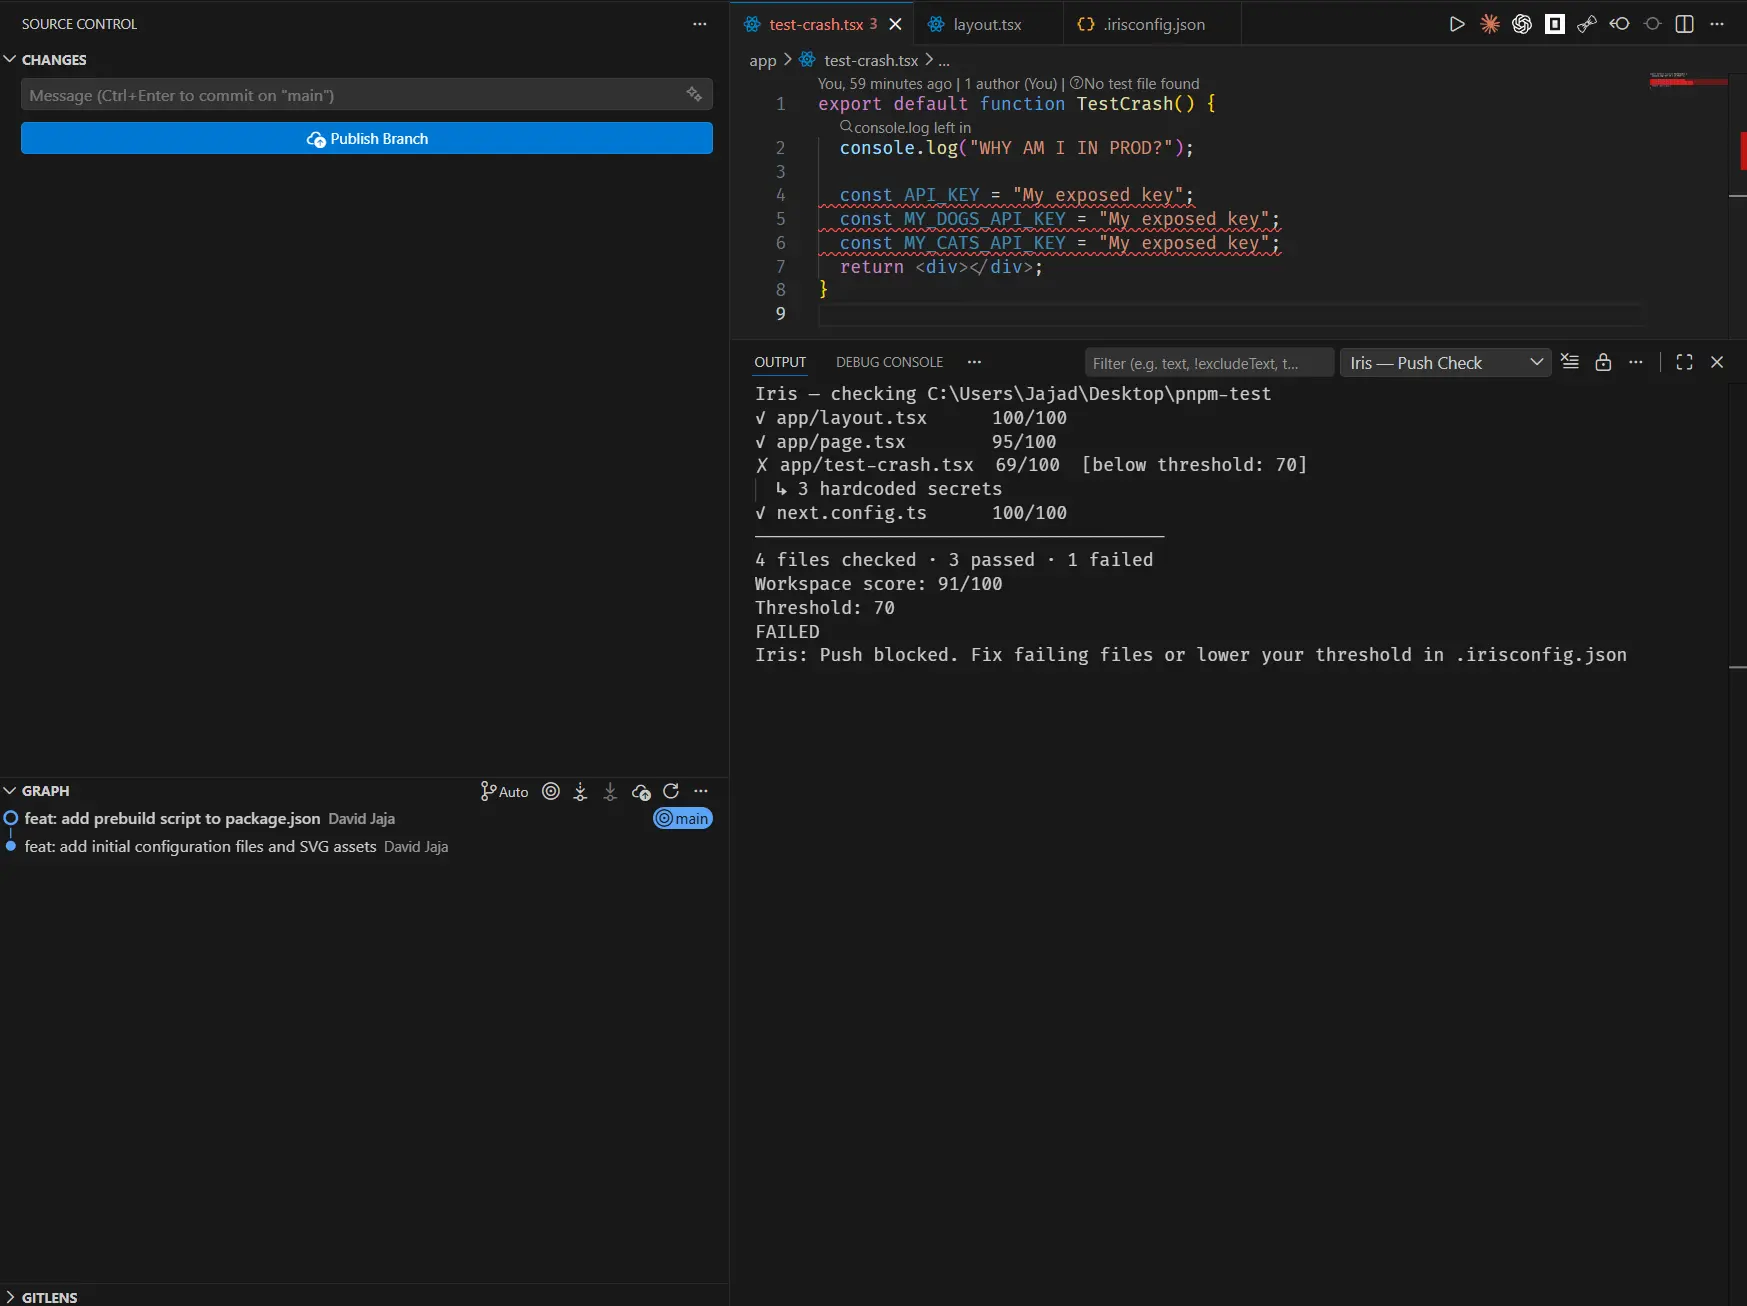Click the 'next.config.ts 100/100' output line

pos(911,512)
